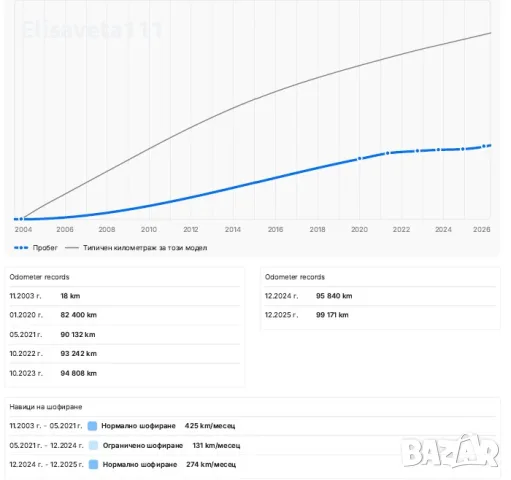This screenshot has height=480, width=511.
Task: Click the Пробег legend label
Action: pos(45,248)
